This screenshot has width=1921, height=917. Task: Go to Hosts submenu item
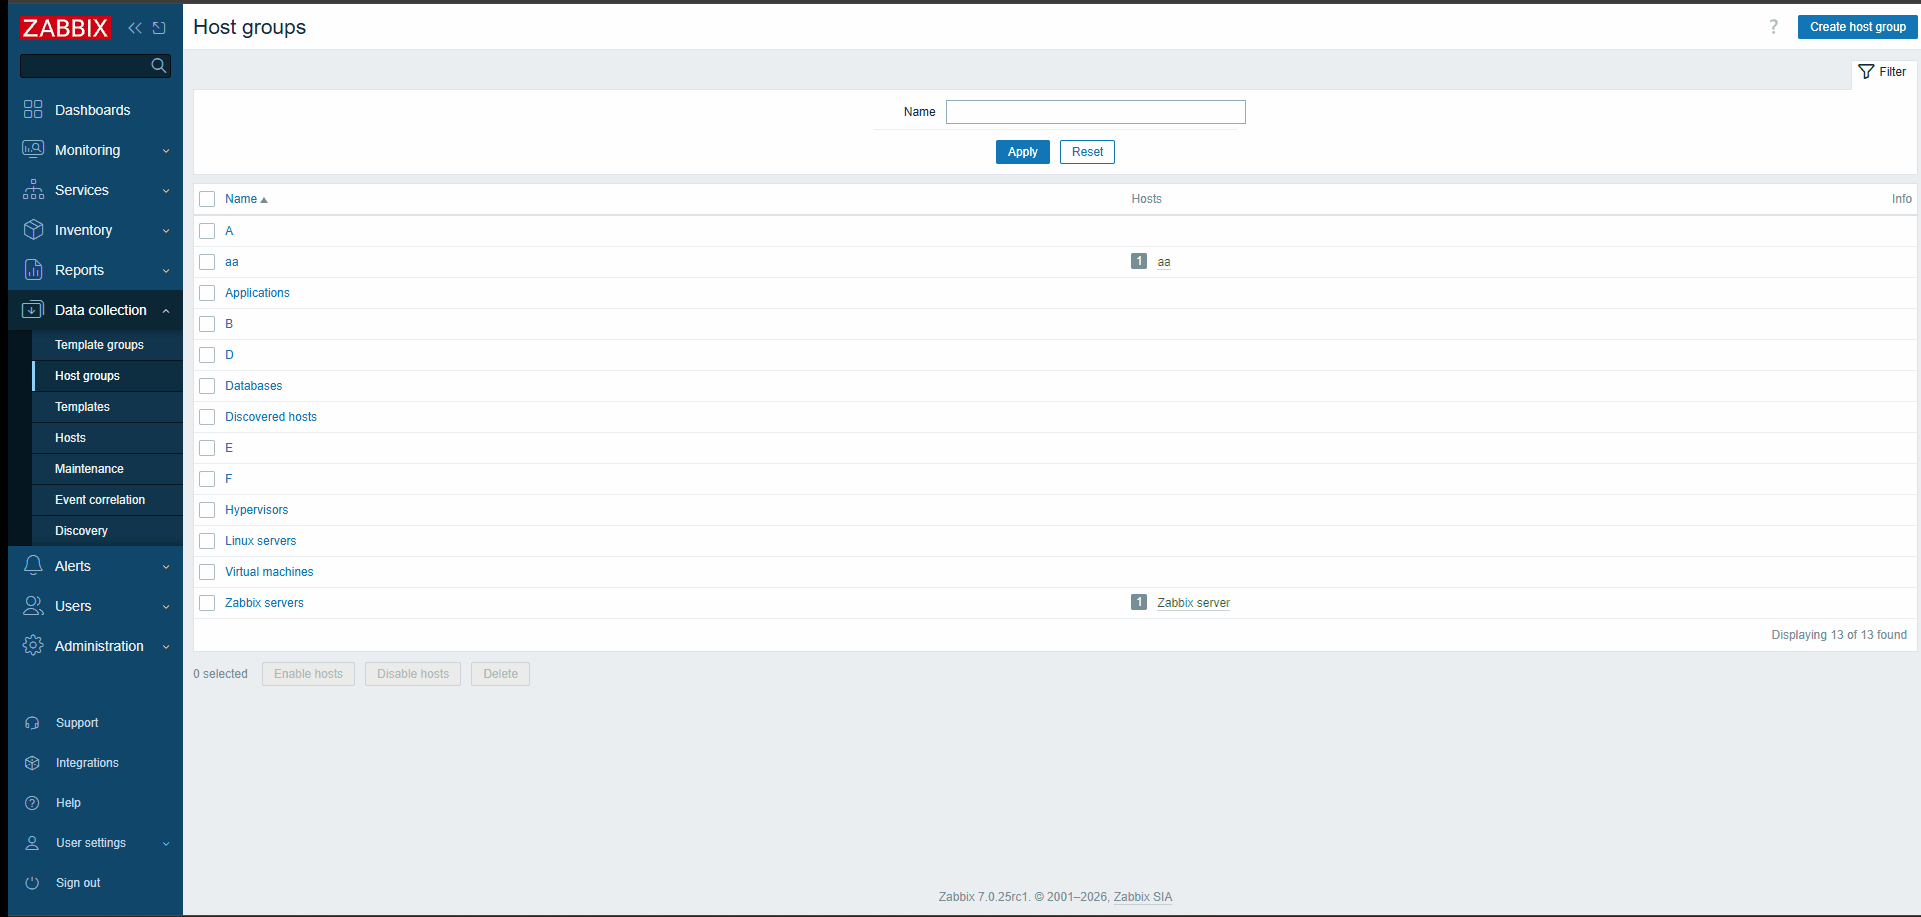pyautogui.click(x=70, y=438)
